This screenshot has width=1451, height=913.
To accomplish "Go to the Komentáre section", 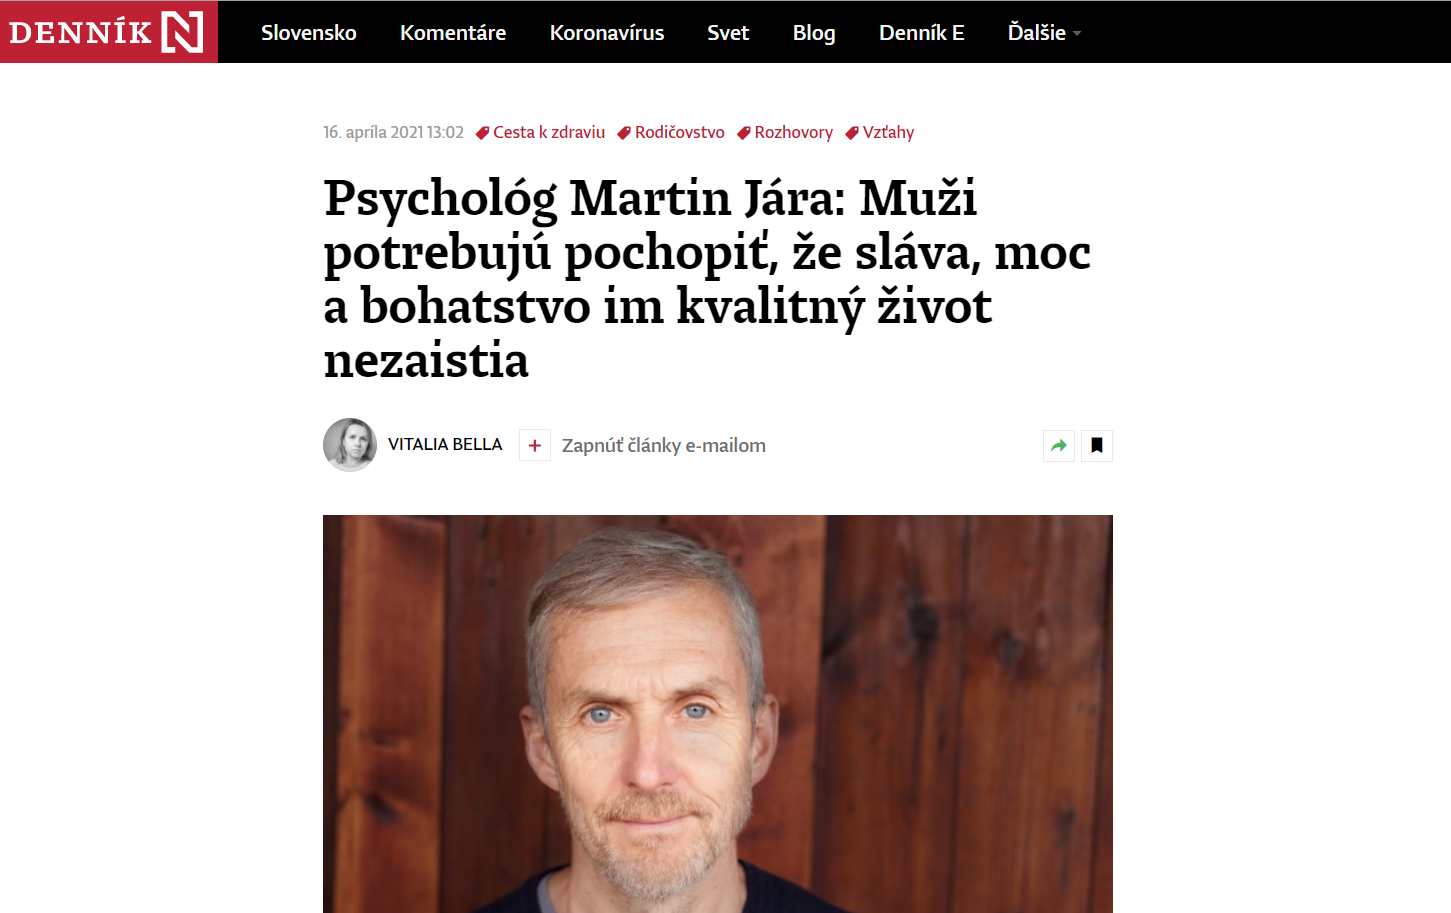I will pos(453,33).
